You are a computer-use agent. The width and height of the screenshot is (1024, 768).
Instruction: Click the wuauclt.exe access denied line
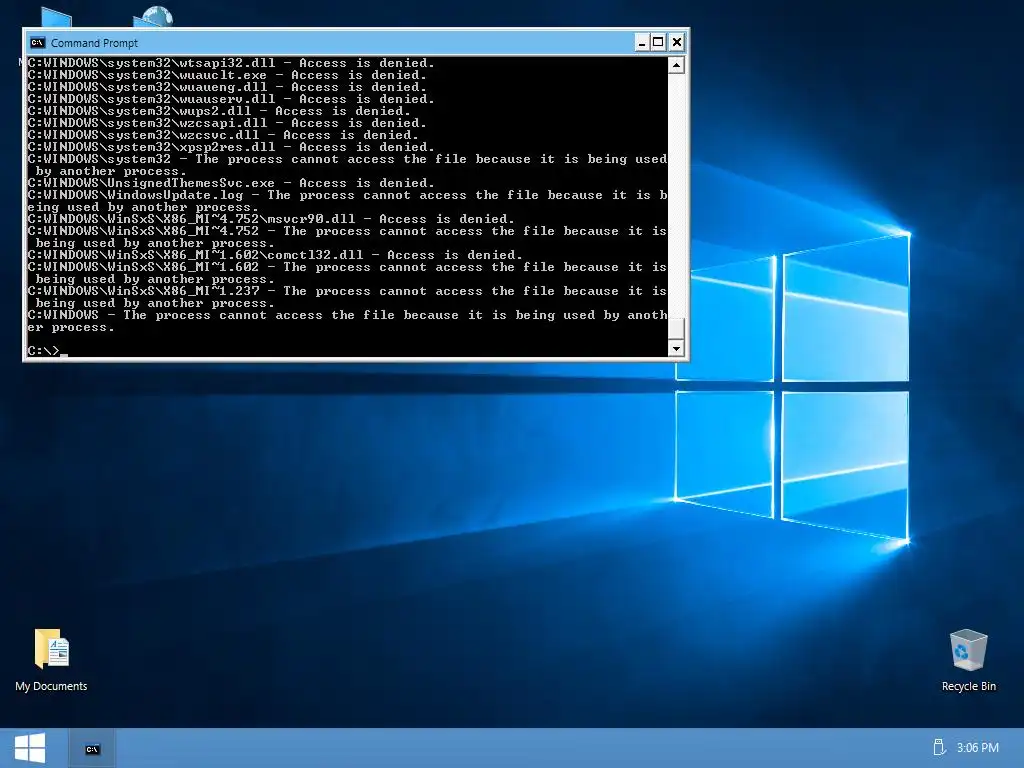[x=227, y=75]
